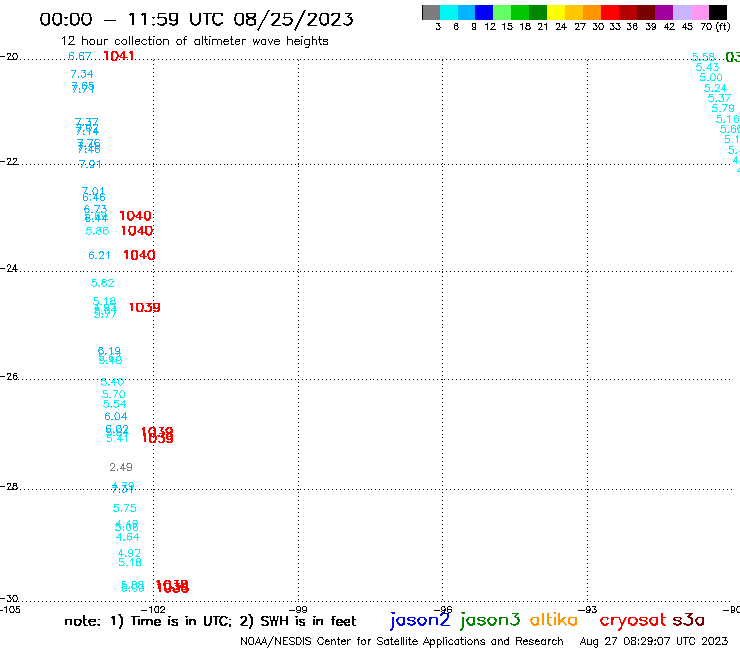Select the wave height value '7.34'
The image size is (740, 650).
click(82, 74)
